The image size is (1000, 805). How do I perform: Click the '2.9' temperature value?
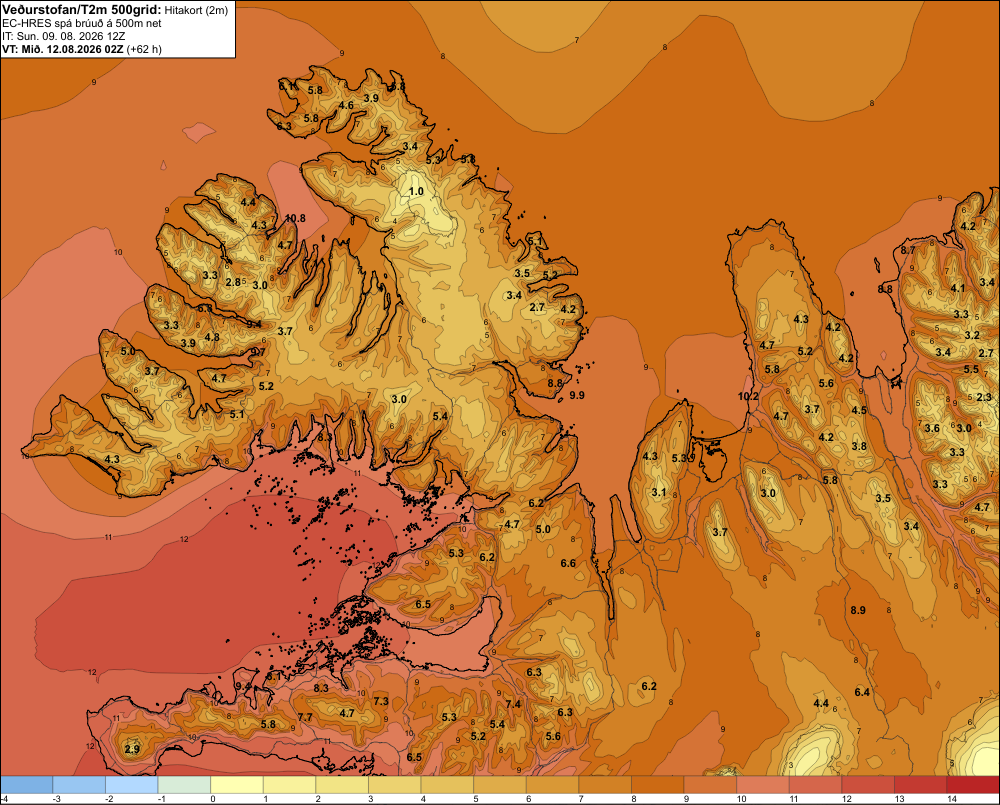tap(132, 749)
